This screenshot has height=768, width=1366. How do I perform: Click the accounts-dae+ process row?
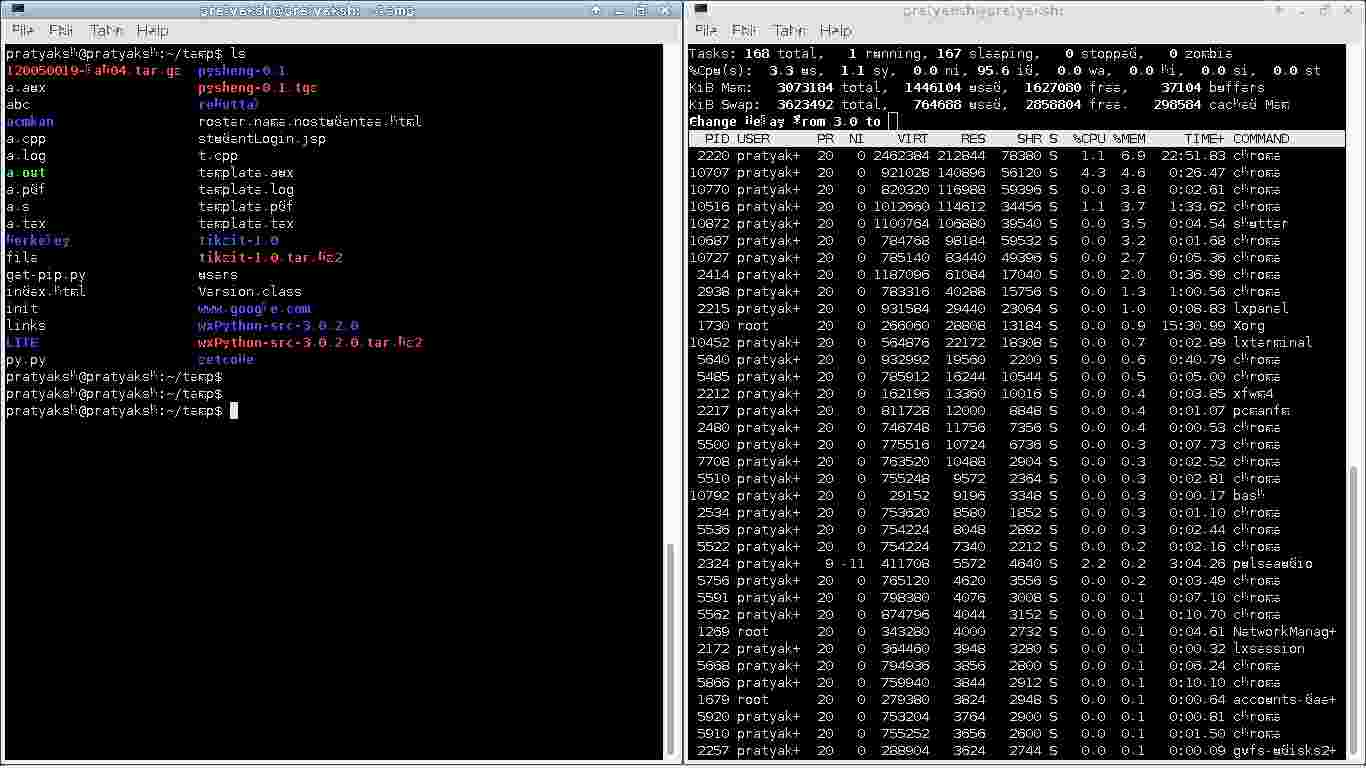pos(1016,700)
